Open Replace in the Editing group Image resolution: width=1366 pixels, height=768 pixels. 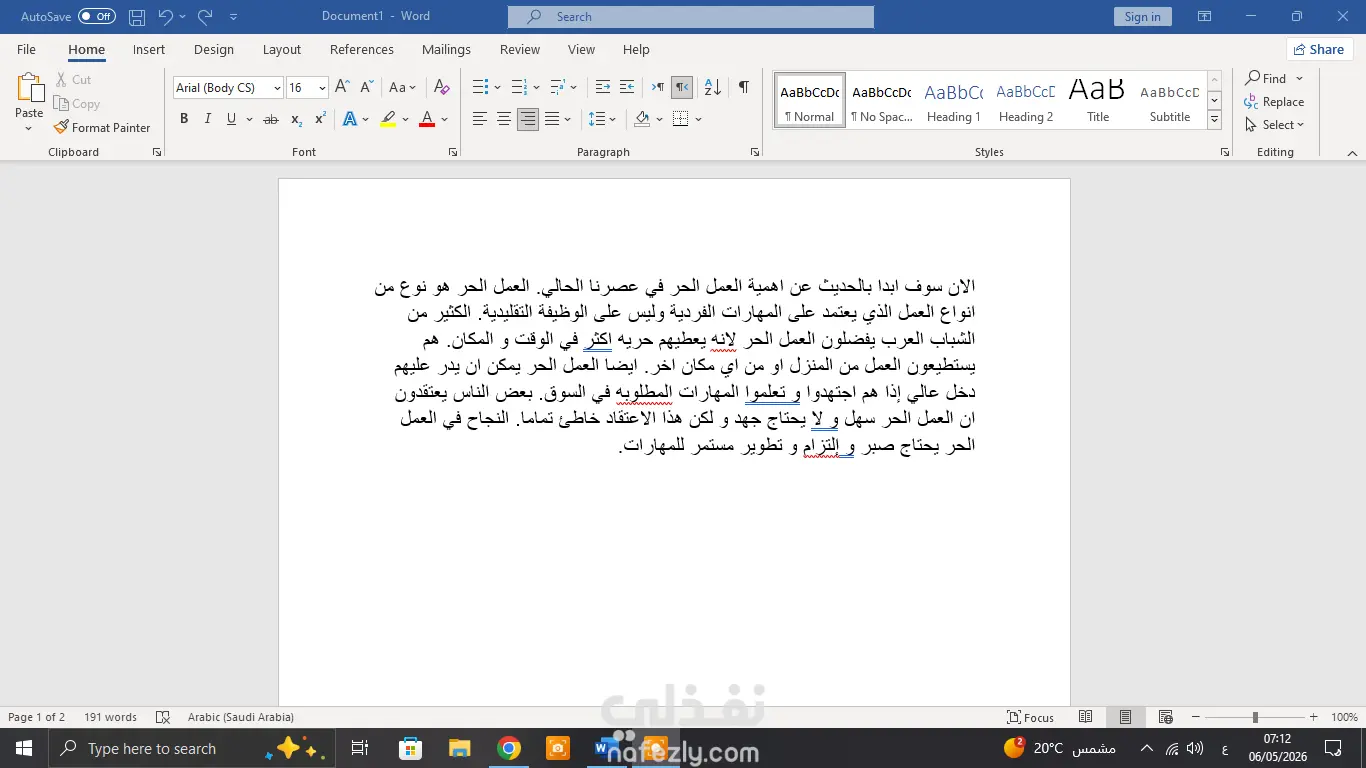click(1274, 101)
